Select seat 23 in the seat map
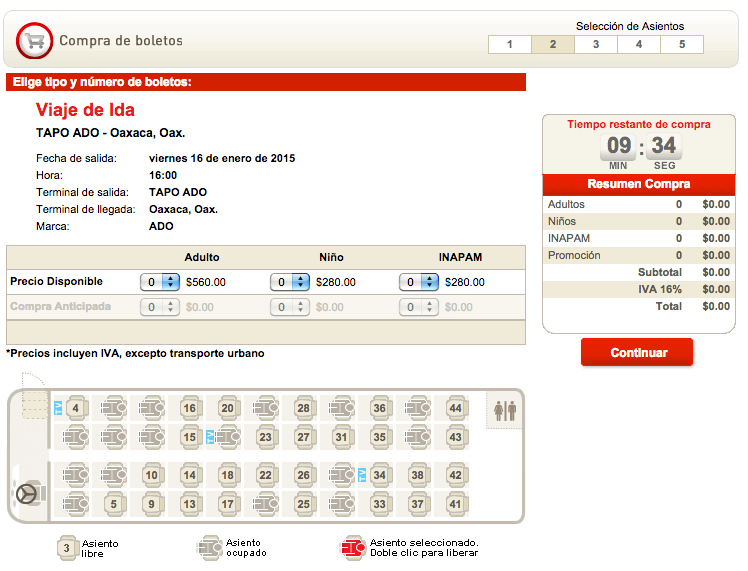The height and width of the screenshot is (571, 748). coord(265,437)
